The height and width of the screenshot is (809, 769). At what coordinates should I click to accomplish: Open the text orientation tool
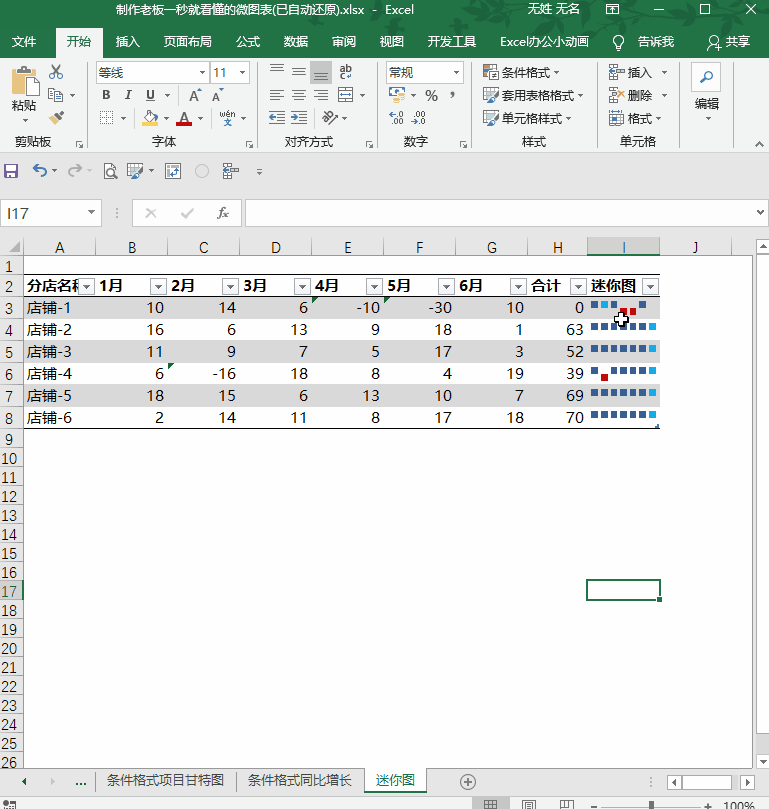click(x=330, y=118)
